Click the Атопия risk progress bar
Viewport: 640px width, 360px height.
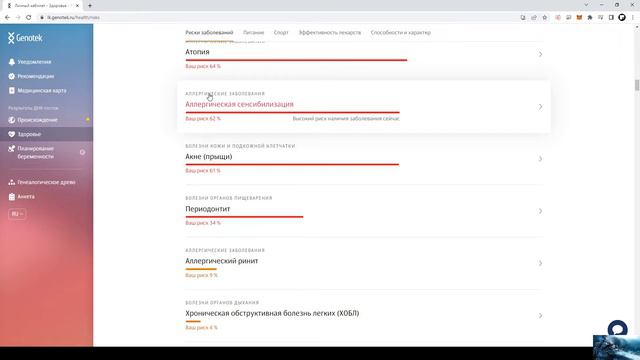coord(296,60)
